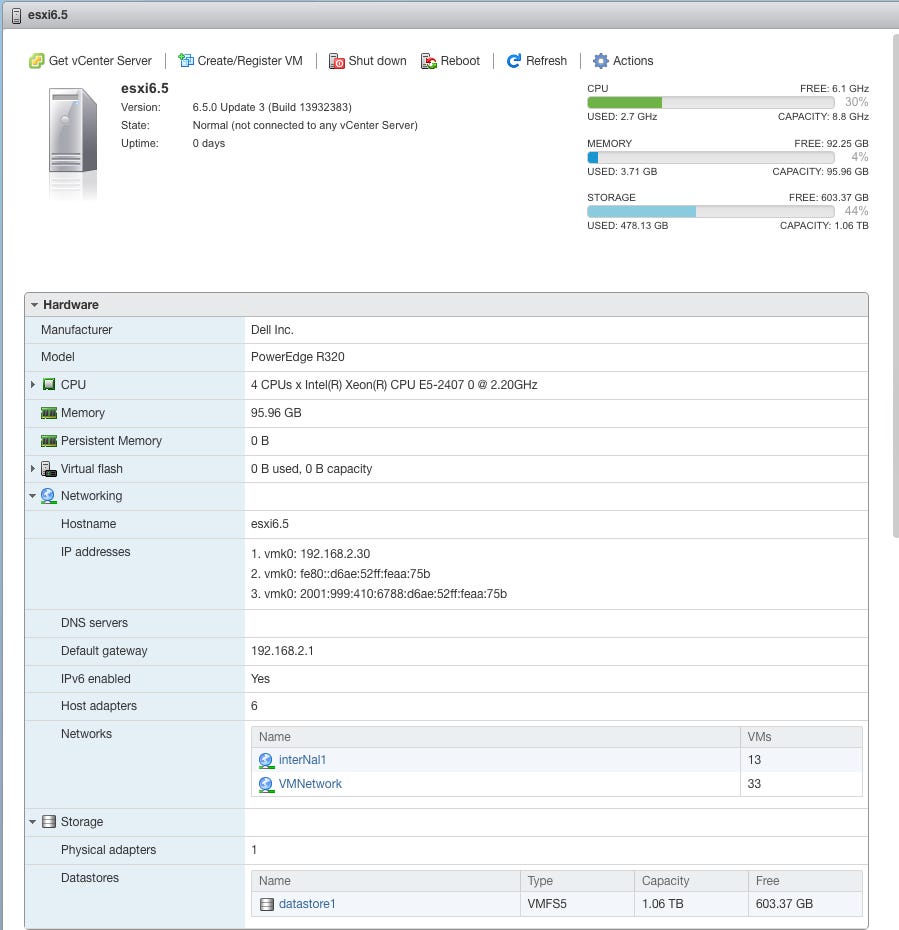Click the CPU model 'Xeon E5-2407' text

point(394,385)
